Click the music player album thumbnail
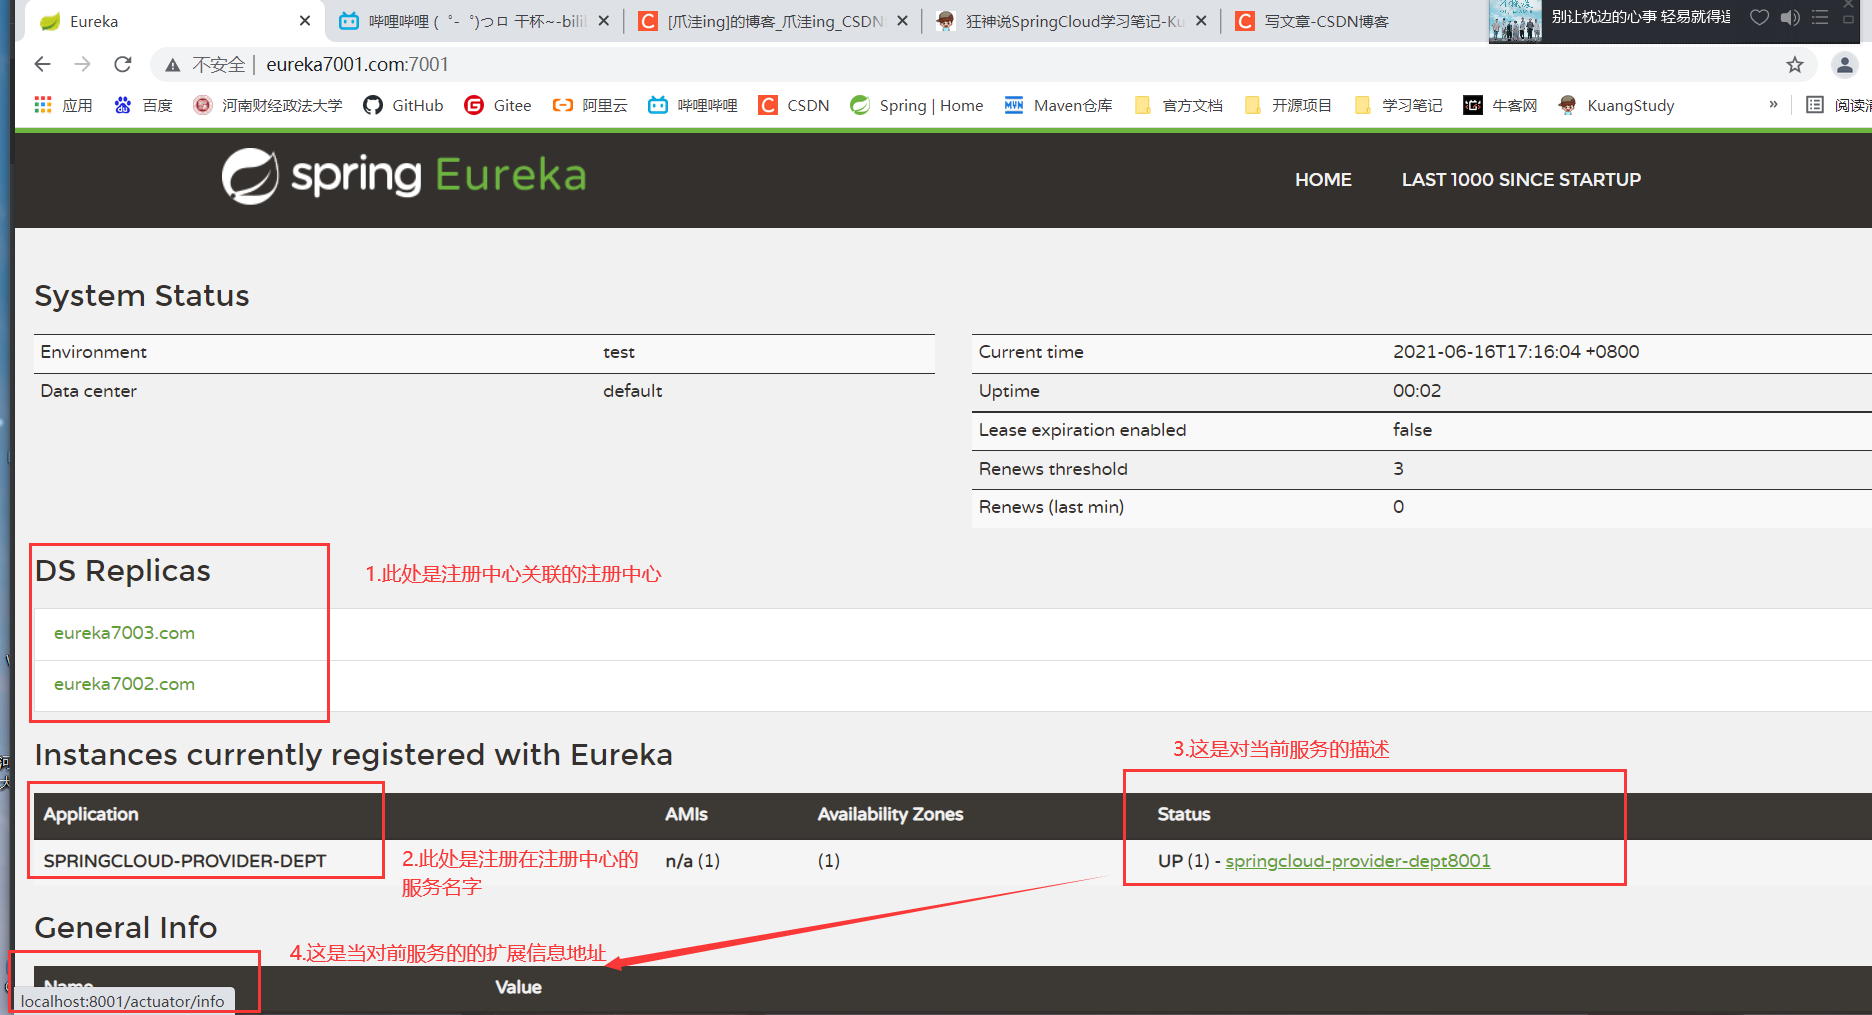This screenshot has width=1872, height=1015. point(1515,21)
